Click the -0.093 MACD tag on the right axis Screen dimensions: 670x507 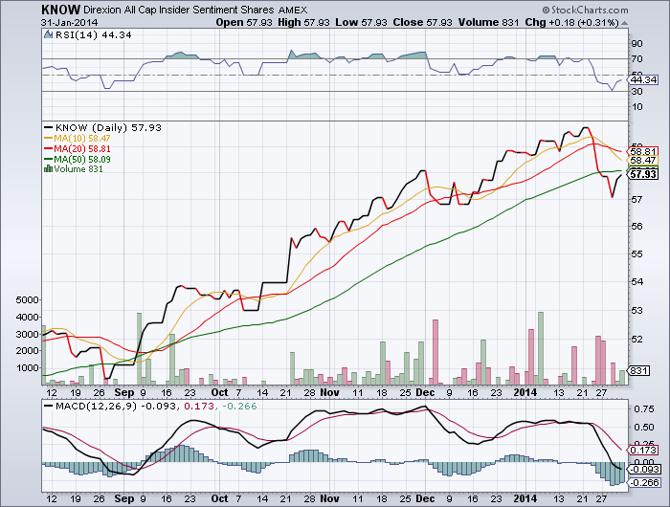pyautogui.click(x=643, y=469)
